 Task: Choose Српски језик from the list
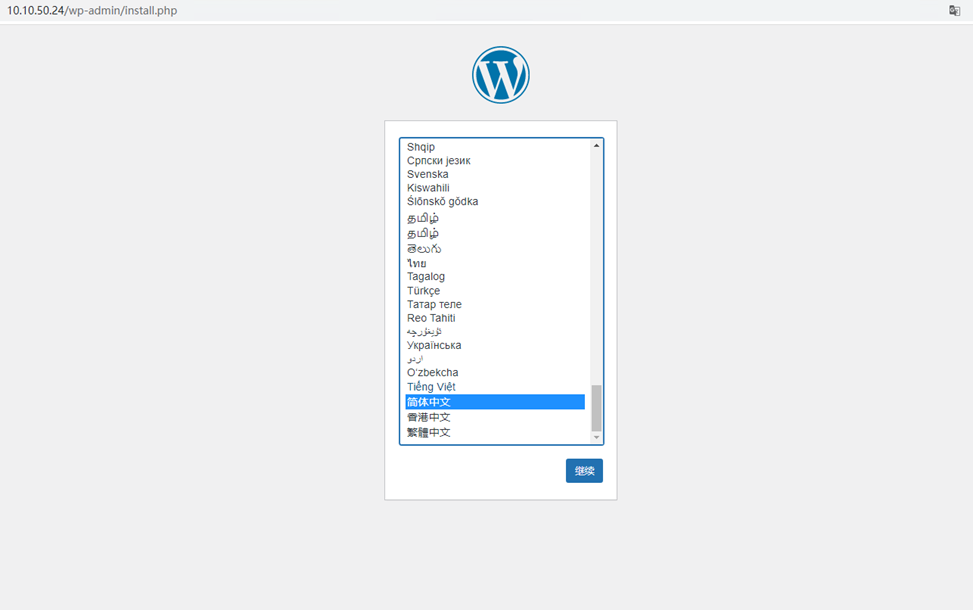click(x=495, y=161)
